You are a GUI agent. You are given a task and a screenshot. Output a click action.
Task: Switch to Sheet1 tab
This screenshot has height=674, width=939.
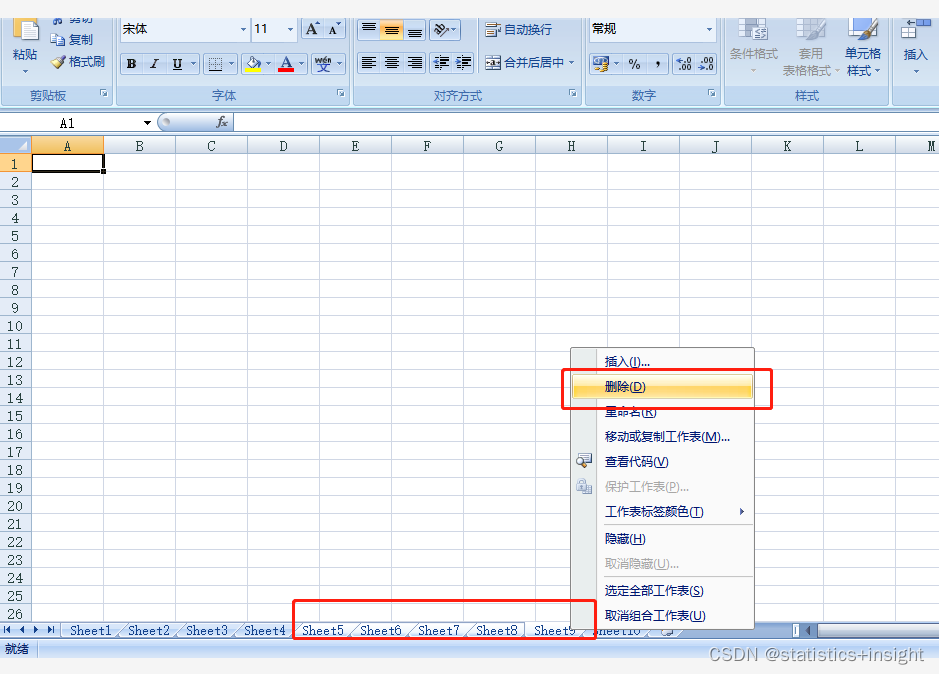click(90, 630)
